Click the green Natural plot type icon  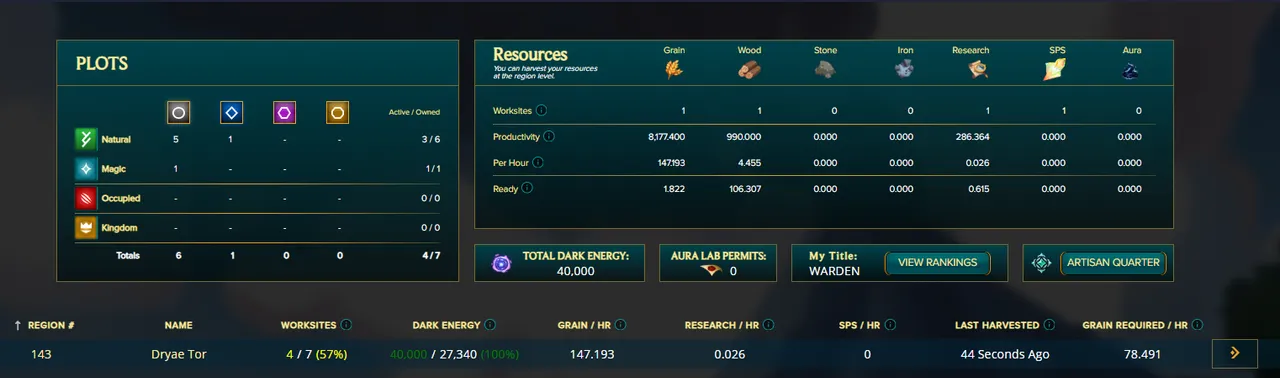(x=86, y=139)
